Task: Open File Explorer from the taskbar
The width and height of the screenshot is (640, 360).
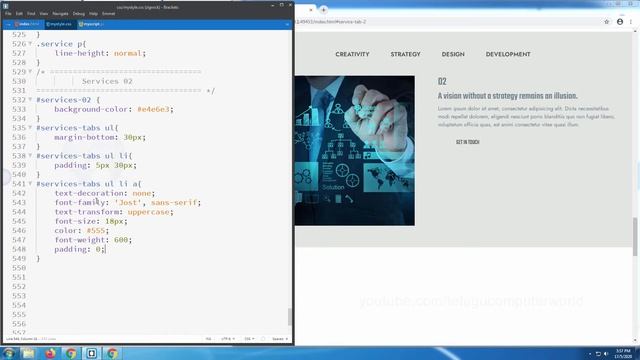Action: tap(28, 353)
